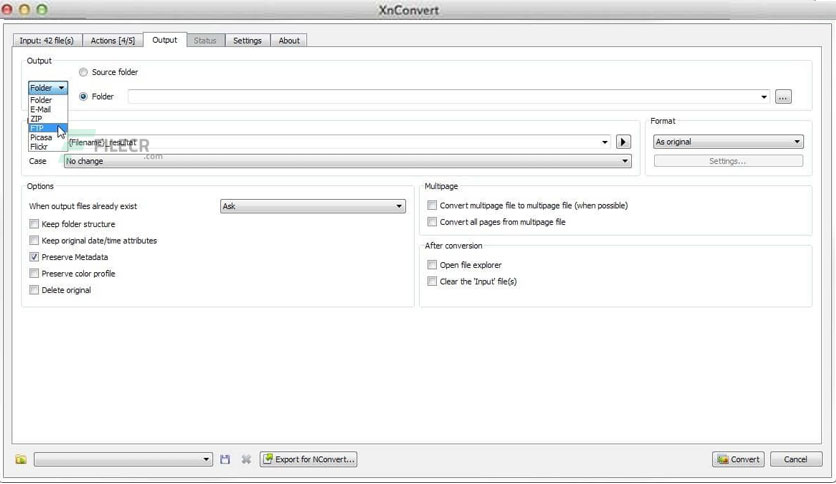Viewport: 836px width, 484px height.
Task: Choose Picasa in the output list
Action: tap(48, 138)
